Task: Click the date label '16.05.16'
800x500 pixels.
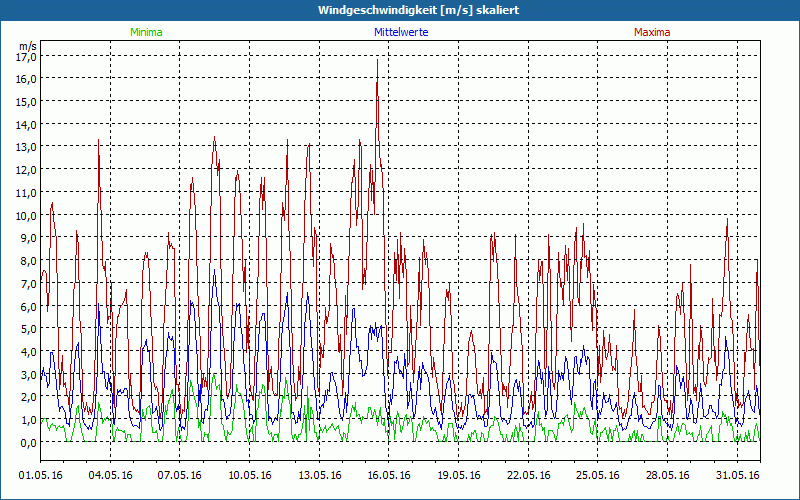Action: (389, 475)
